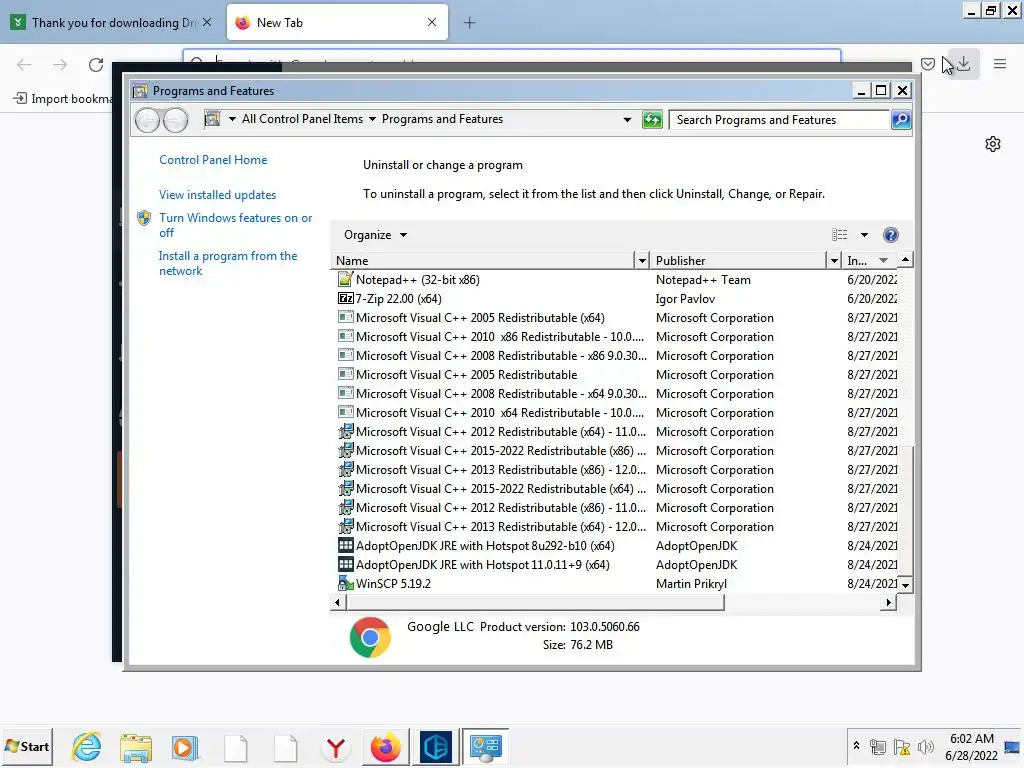Open Windows Explorer from taskbar

click(136, 746)
